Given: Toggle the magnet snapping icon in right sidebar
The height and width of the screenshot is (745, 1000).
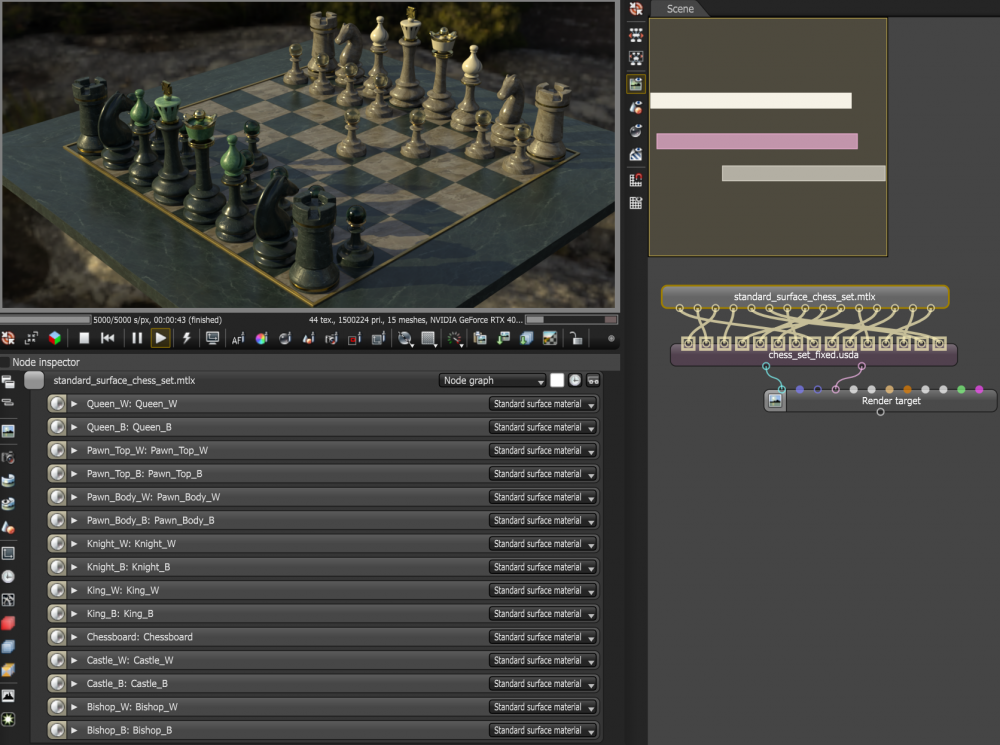Looking at the screenshot, I should pos(634,180).
